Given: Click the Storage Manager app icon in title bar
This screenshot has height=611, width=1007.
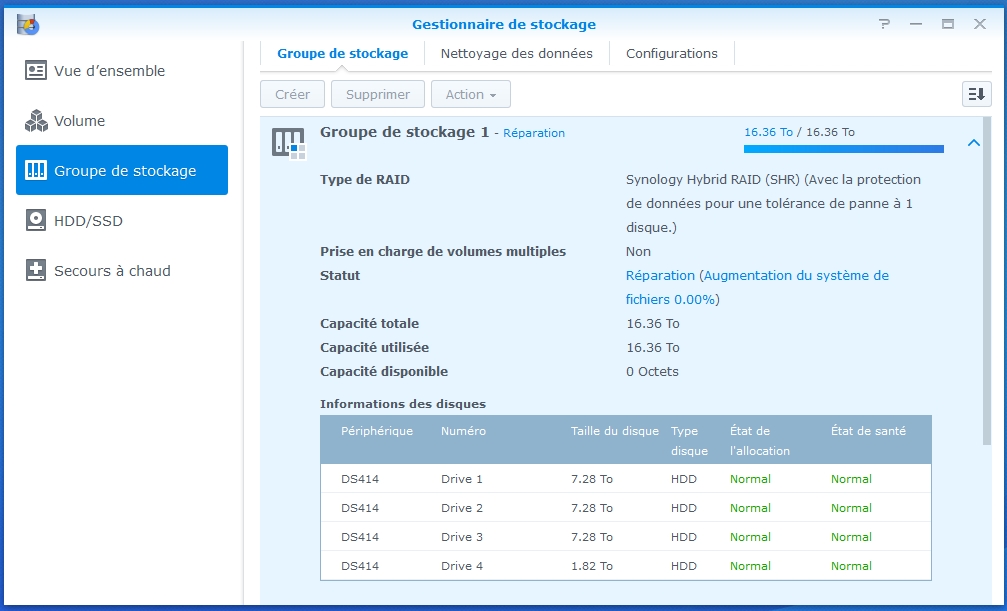Looking at the screenshot, I should pyautogui.click(x=27, y=24).
